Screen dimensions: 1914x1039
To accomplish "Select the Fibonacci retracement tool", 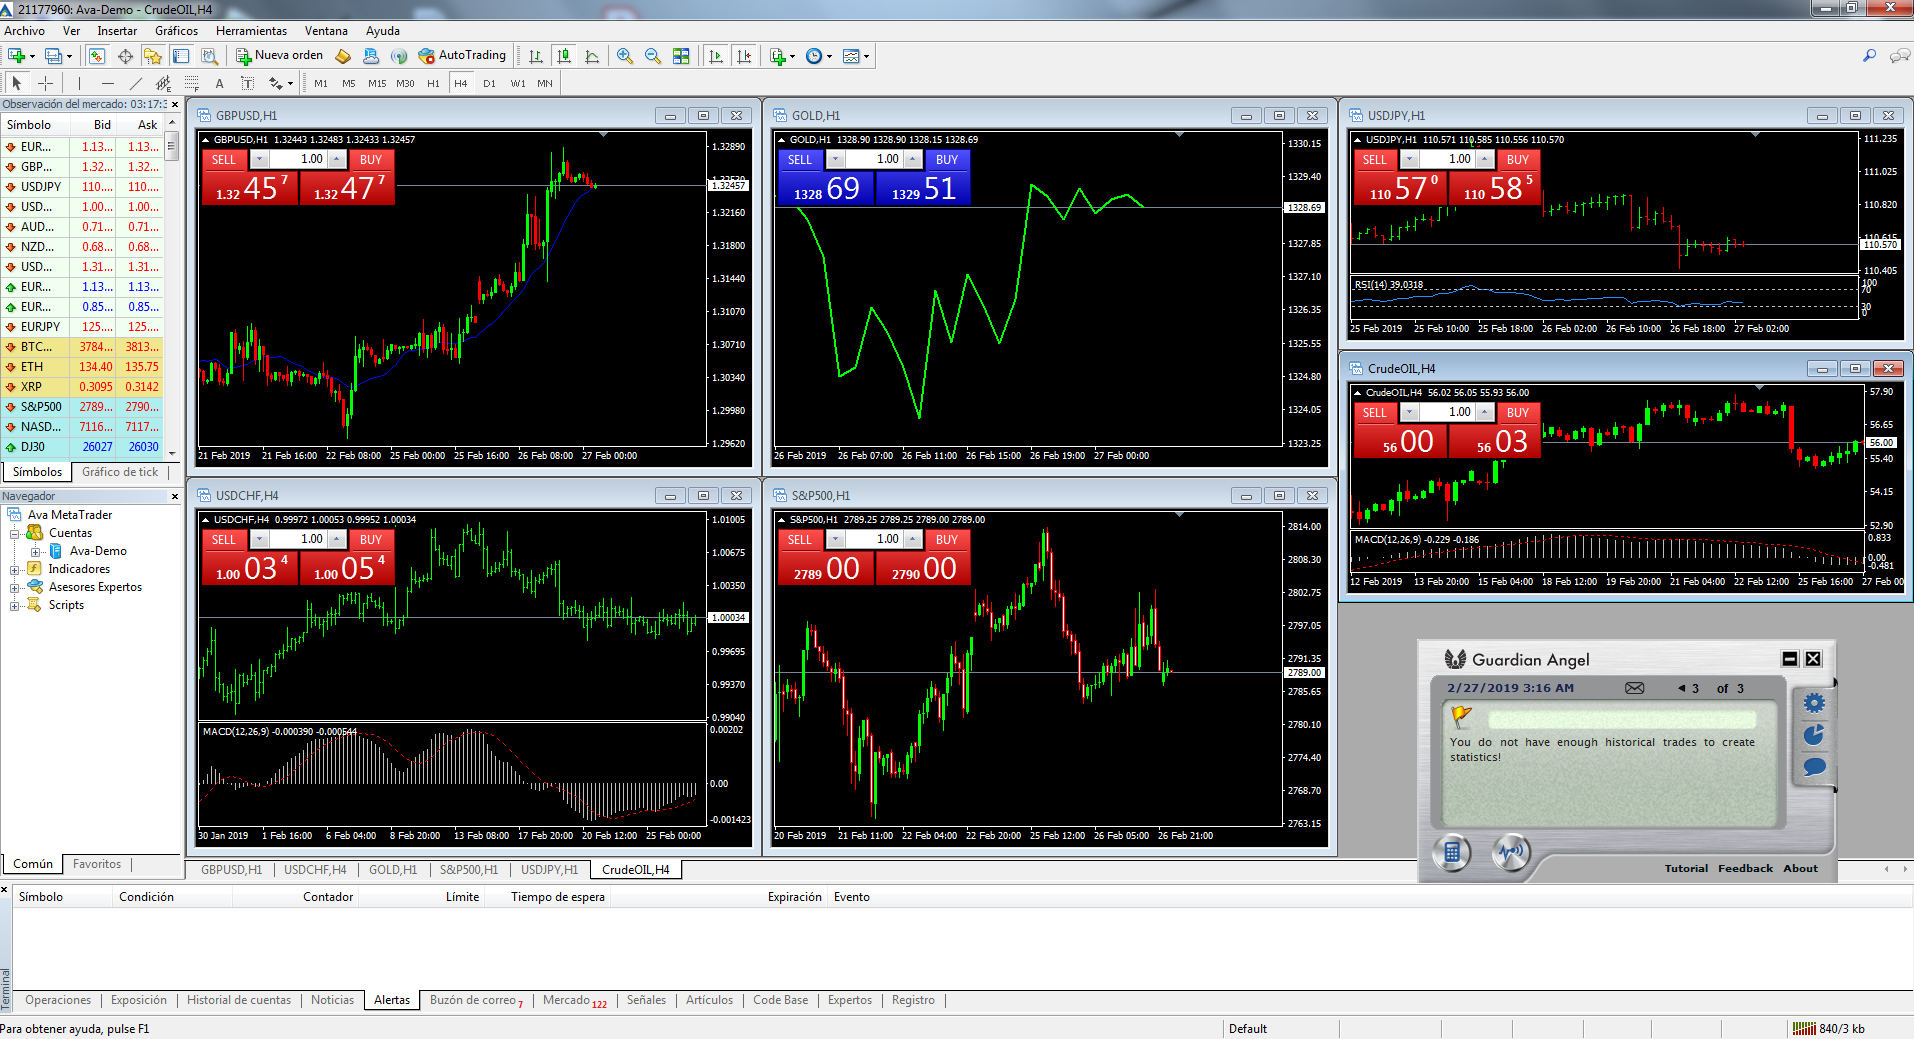I will [x=191, y=83].
